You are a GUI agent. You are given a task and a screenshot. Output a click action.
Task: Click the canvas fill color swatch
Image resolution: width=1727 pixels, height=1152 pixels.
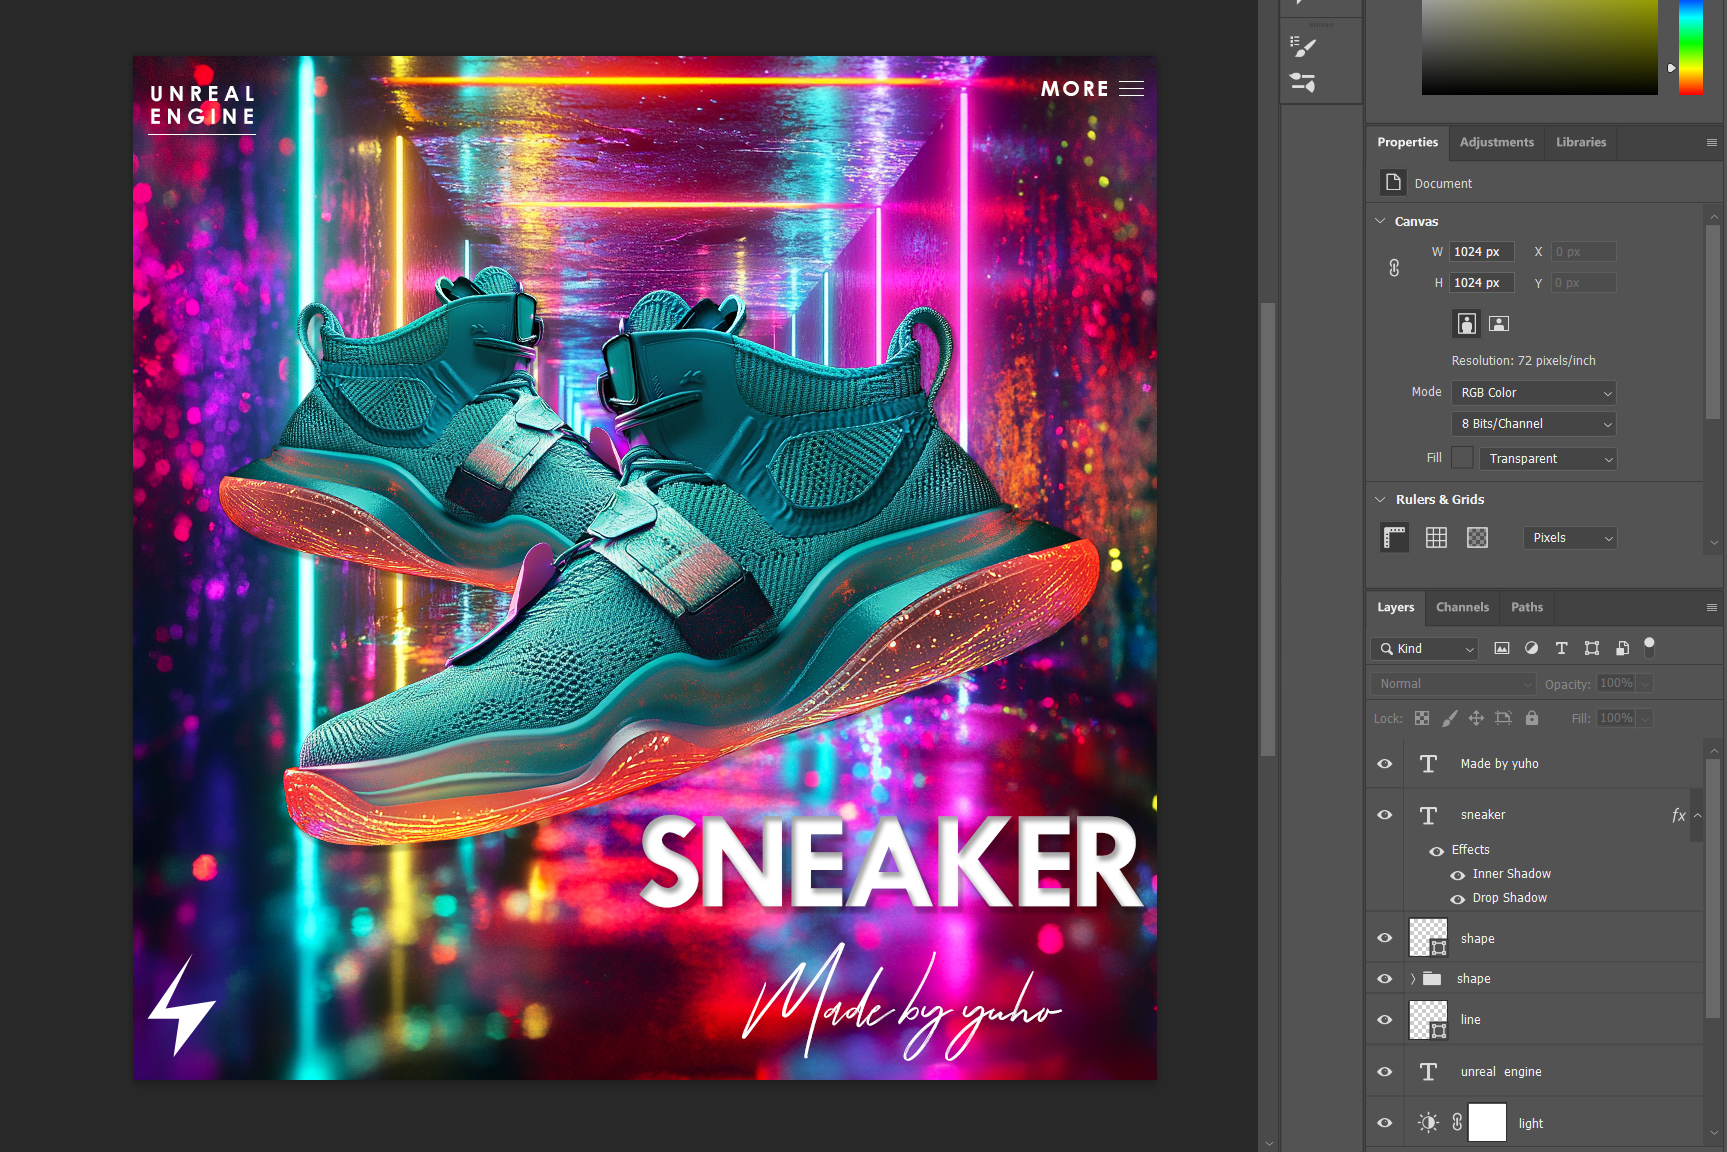point(1462,457)
